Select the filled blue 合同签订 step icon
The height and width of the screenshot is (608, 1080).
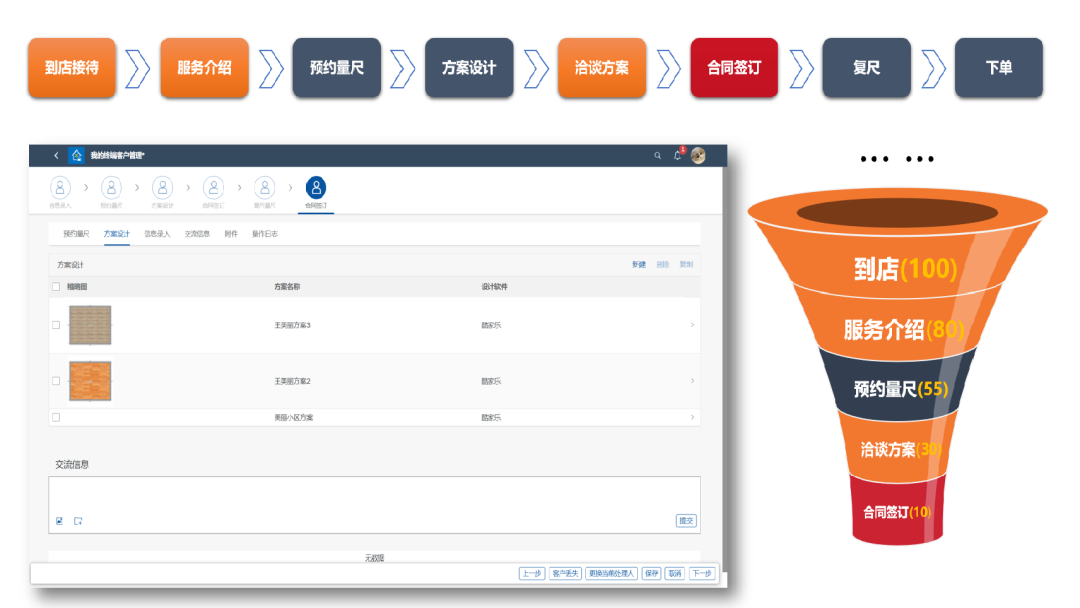click(315, 187)
